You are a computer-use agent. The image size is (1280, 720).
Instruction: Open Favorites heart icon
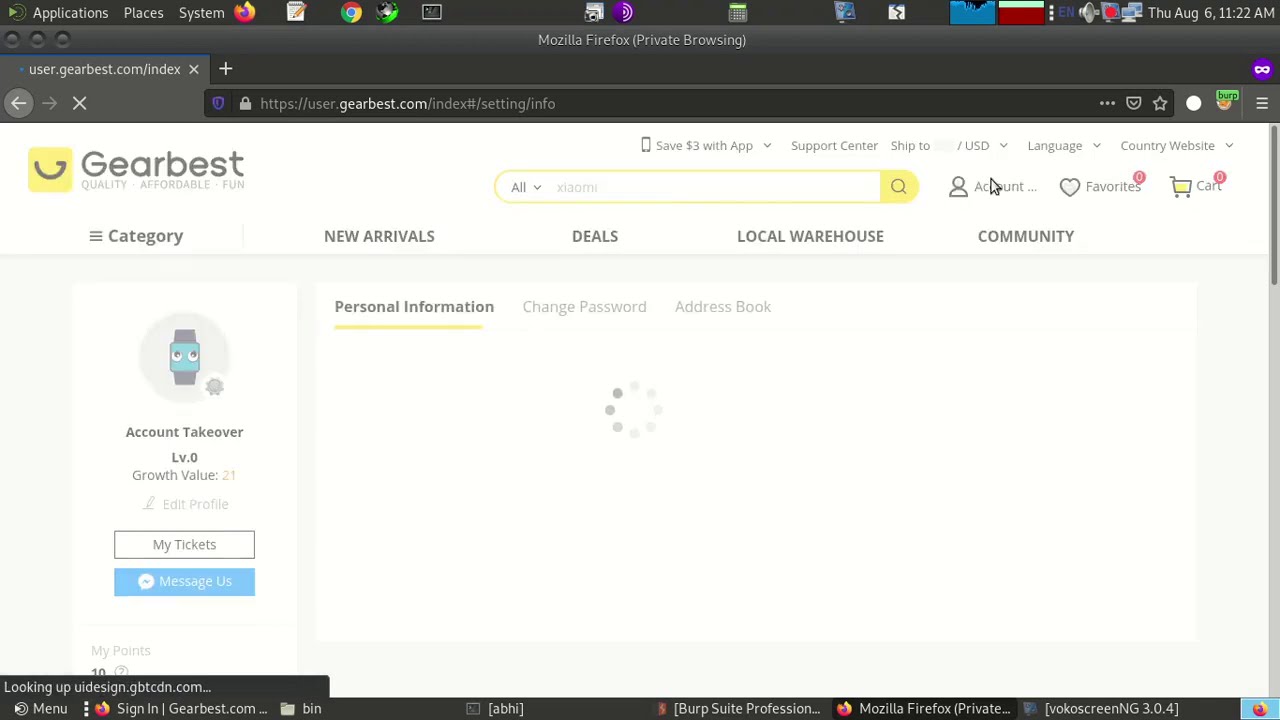coord(1069,187)
